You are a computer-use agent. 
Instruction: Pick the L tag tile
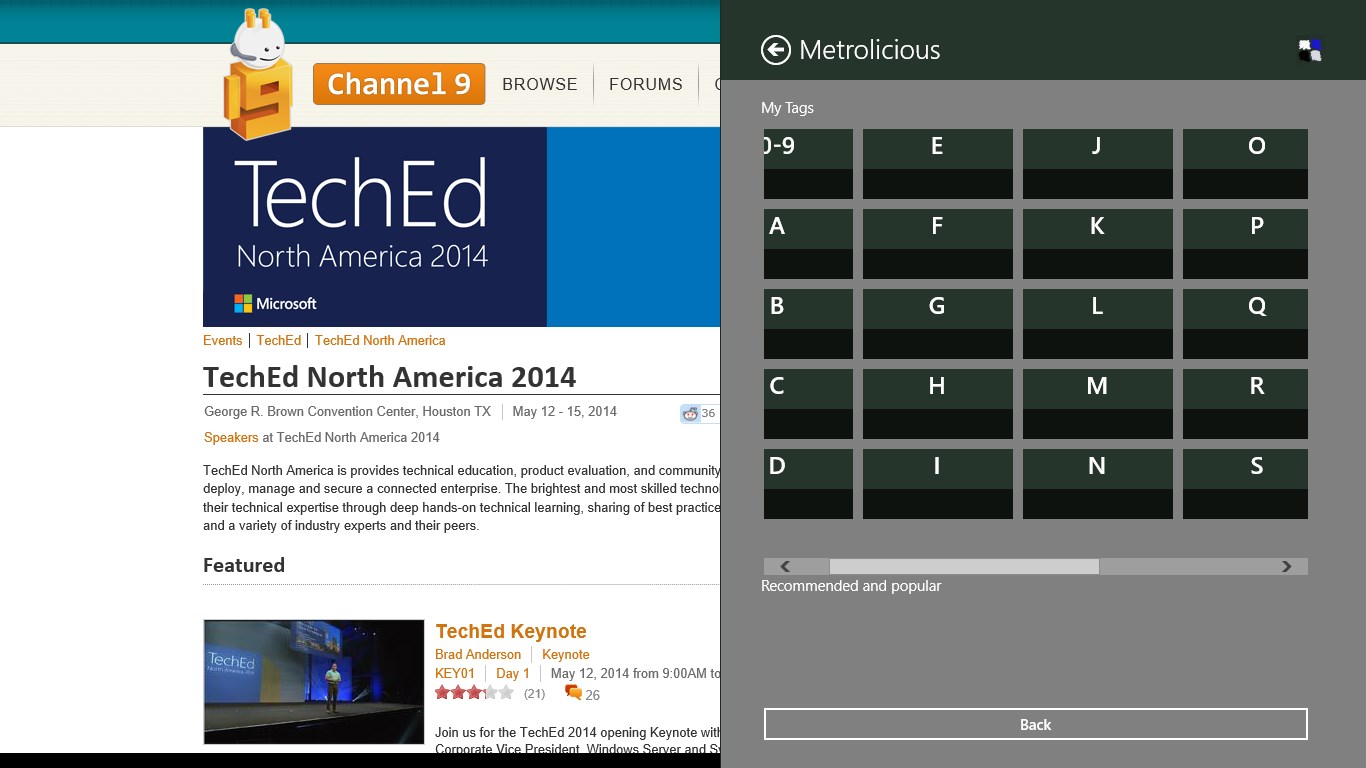point(1098,324)
